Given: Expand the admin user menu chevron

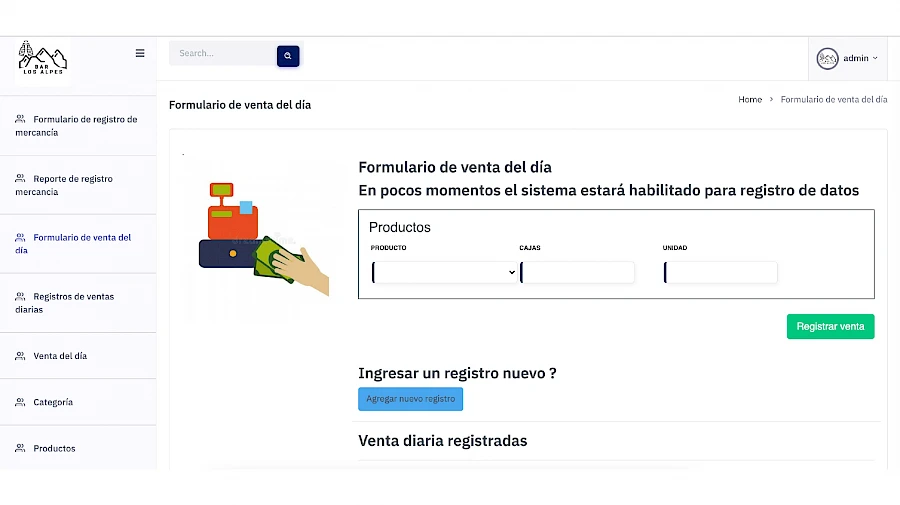Looking at the screenshot, I should pos(875,58).
